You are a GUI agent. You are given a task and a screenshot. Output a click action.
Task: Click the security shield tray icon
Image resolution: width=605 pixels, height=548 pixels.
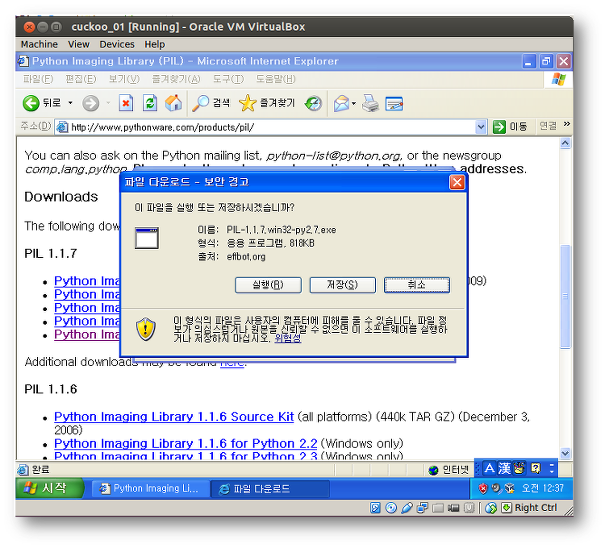point(483,489)
